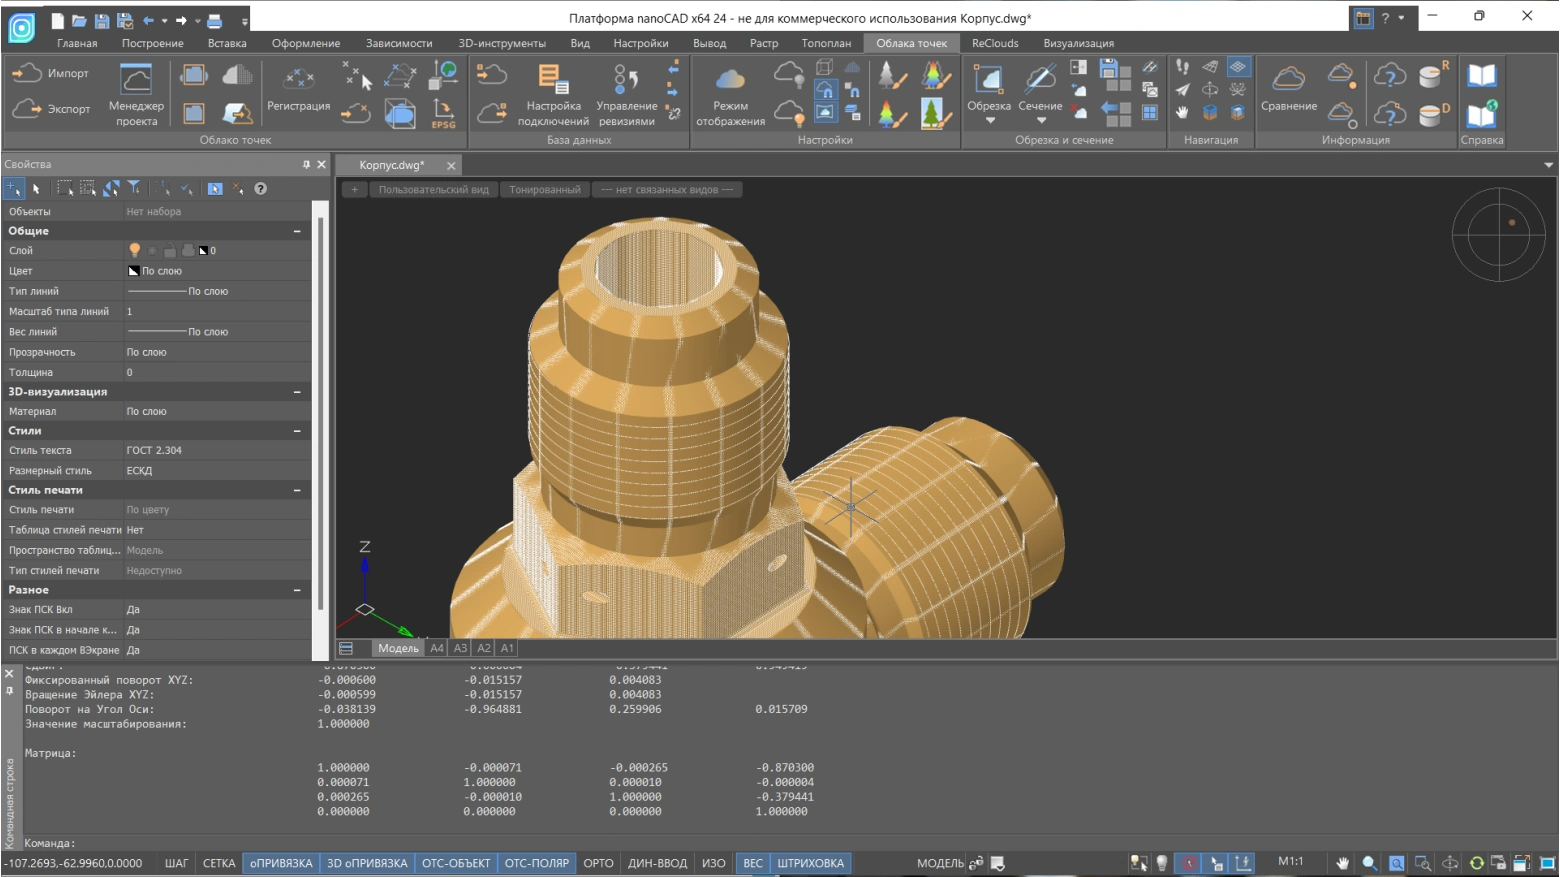Toggle layer on/off lightbulb icon

coord(134,251)
